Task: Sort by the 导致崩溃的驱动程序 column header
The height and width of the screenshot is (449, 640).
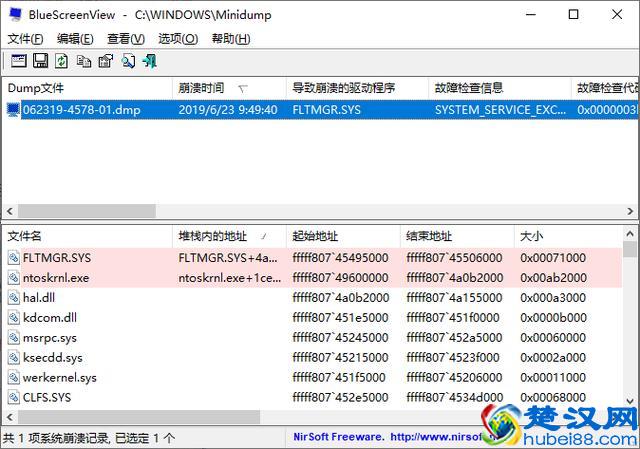Action: 358,88
